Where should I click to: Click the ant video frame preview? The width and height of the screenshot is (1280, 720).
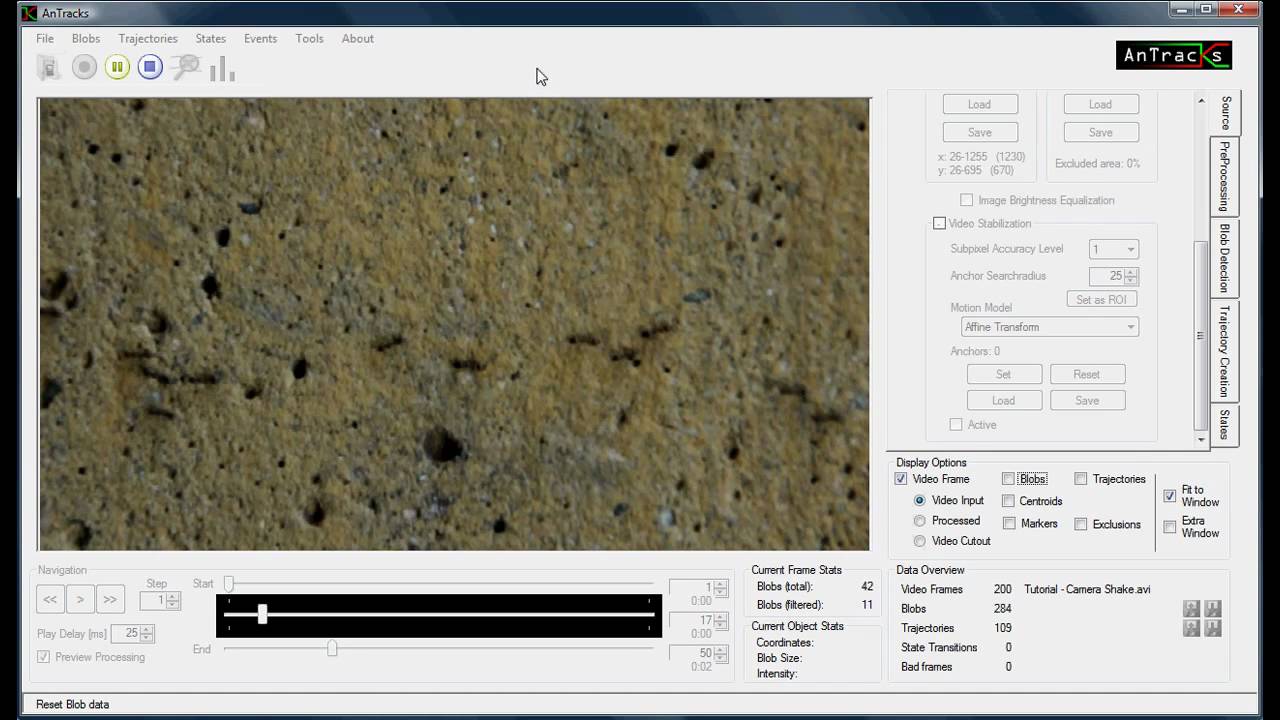tap(454, 324)
